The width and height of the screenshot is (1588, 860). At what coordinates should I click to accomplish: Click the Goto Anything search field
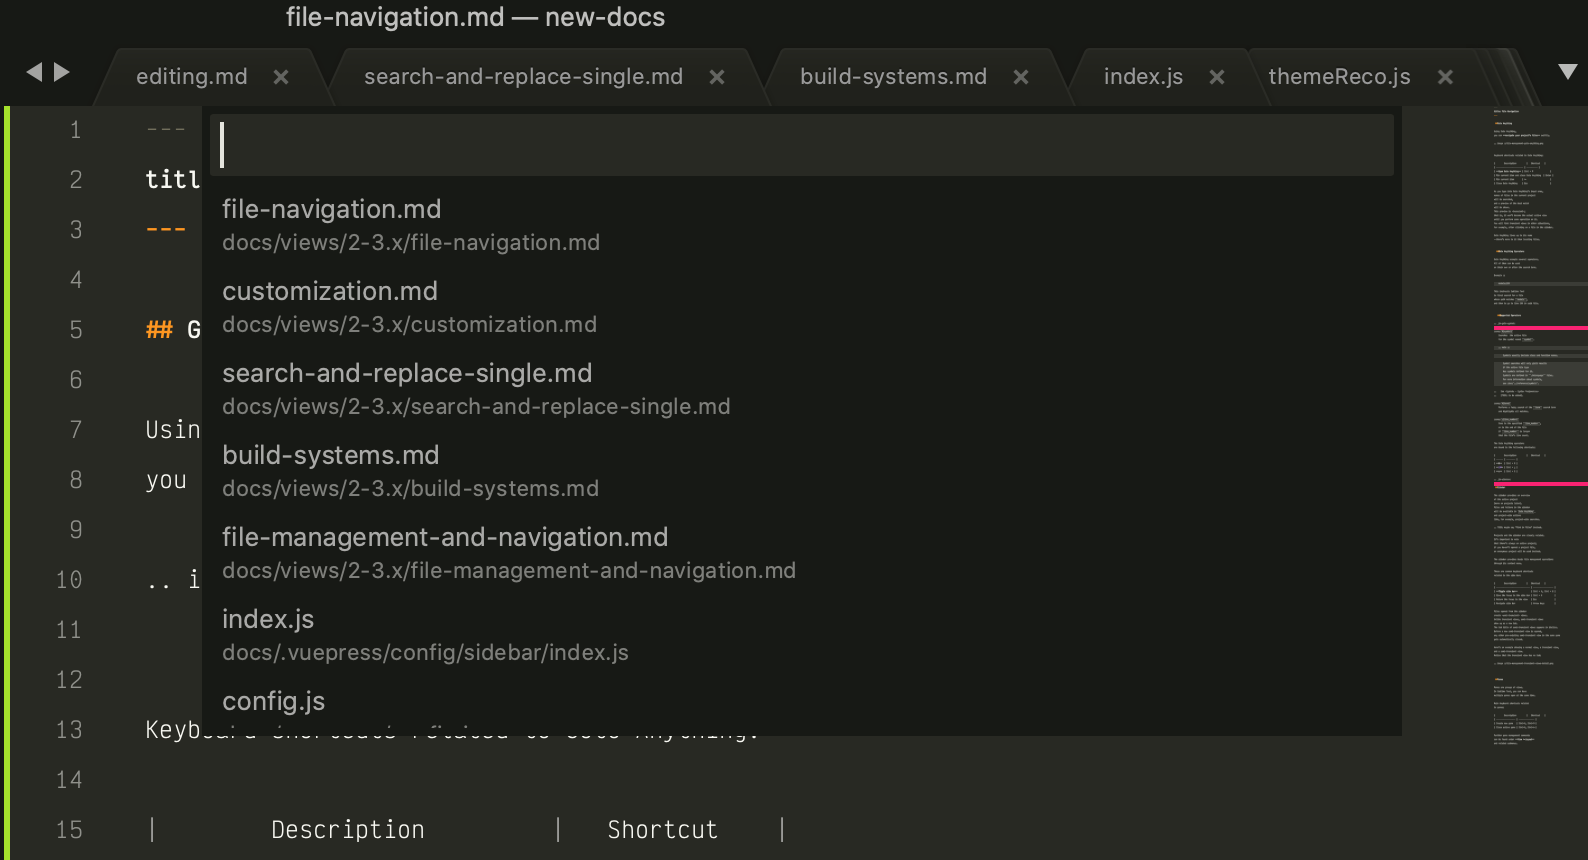(800, 145)
